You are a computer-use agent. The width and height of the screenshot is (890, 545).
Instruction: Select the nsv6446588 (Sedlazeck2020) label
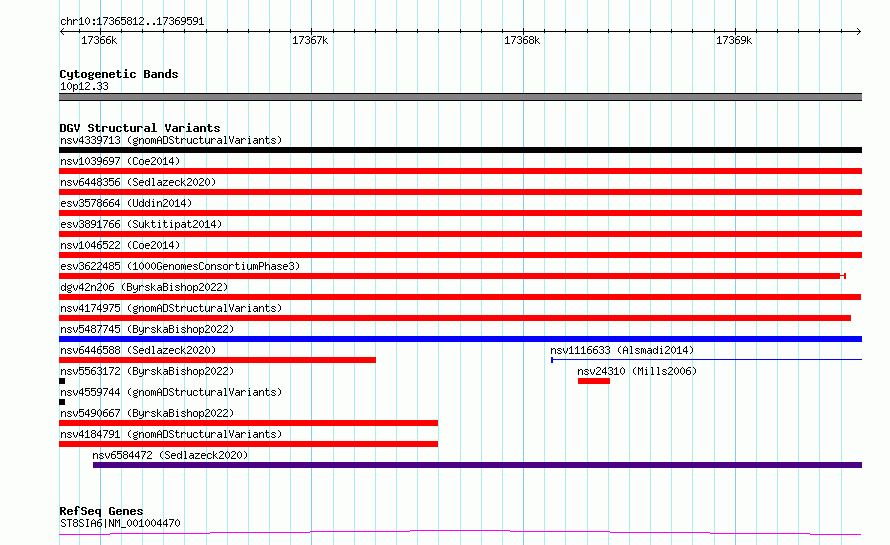click(138, 350)
